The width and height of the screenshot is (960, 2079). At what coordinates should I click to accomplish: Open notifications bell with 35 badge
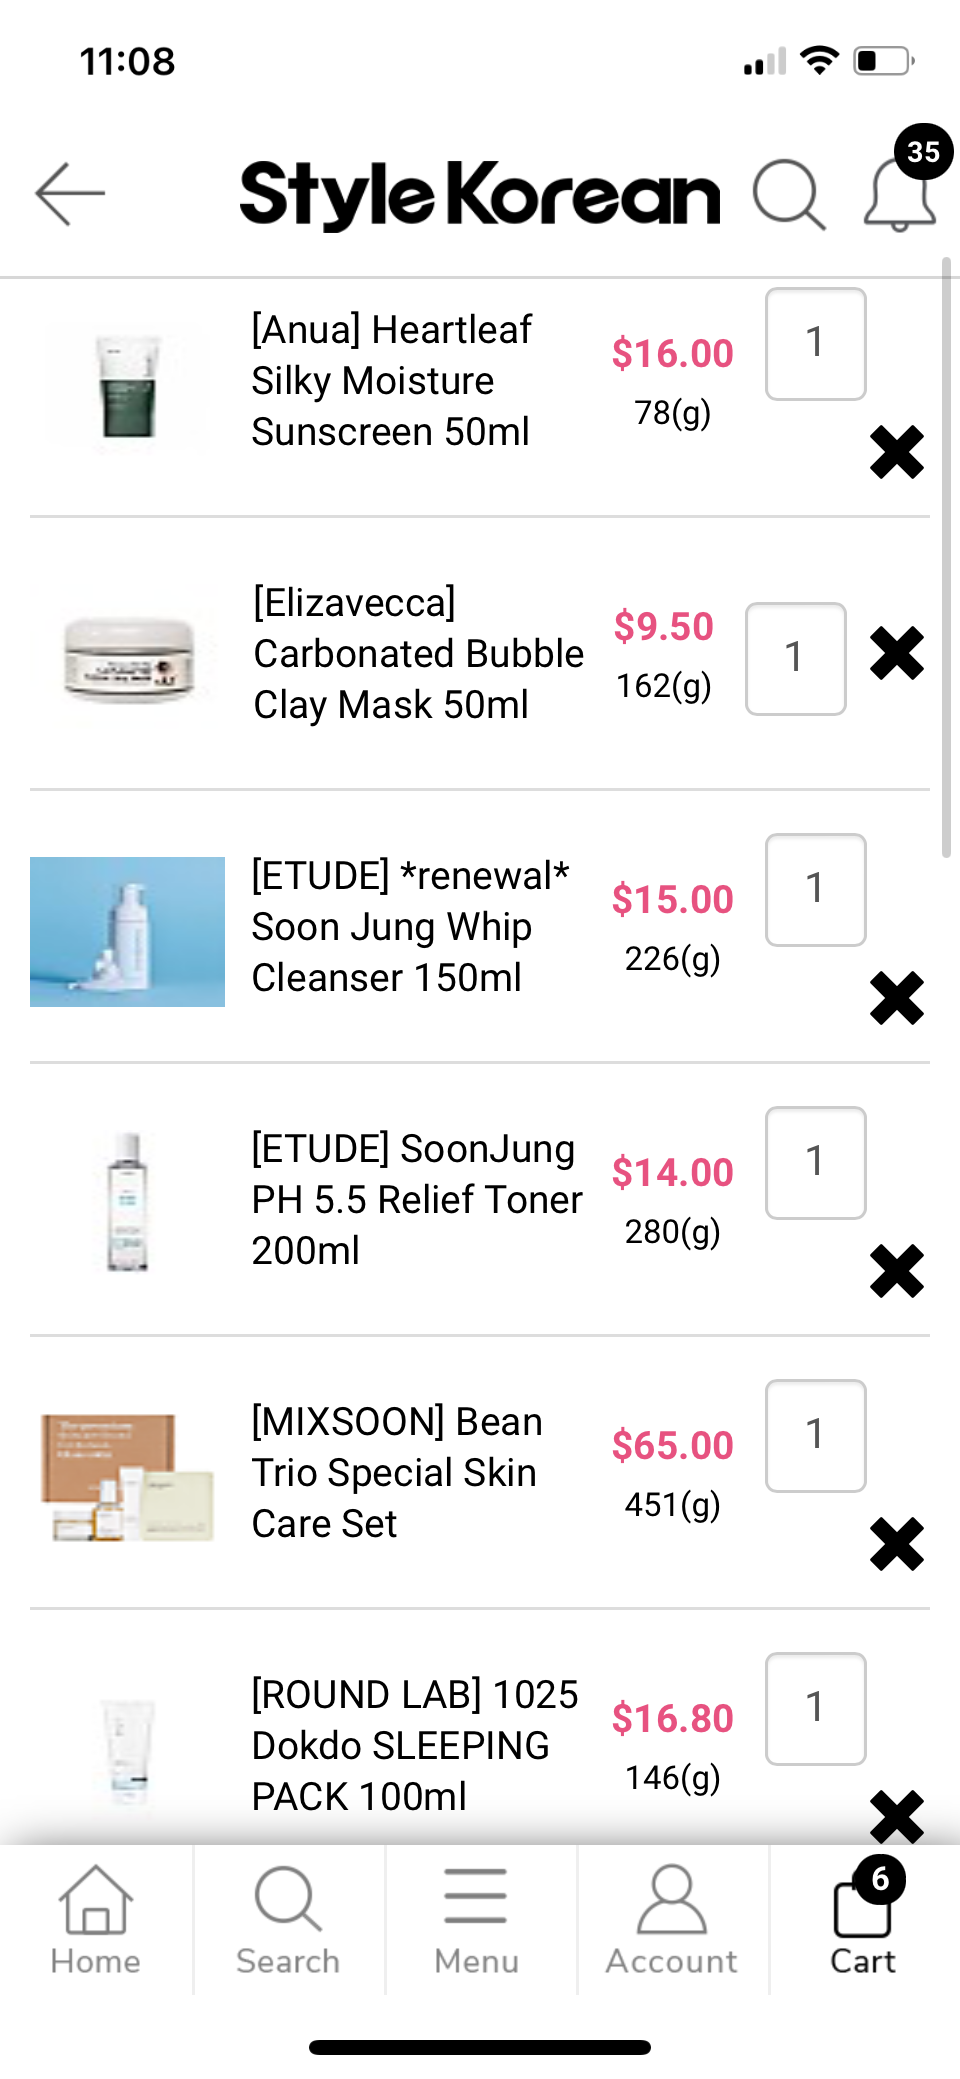point(900,192)
